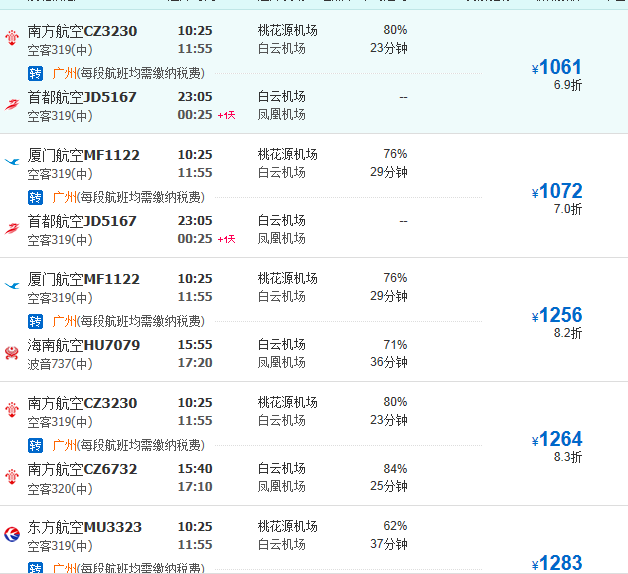Viewport: 628px width, 574px height.
Task: Click 37分钟 delay value for MU3323
Action: 389,544
